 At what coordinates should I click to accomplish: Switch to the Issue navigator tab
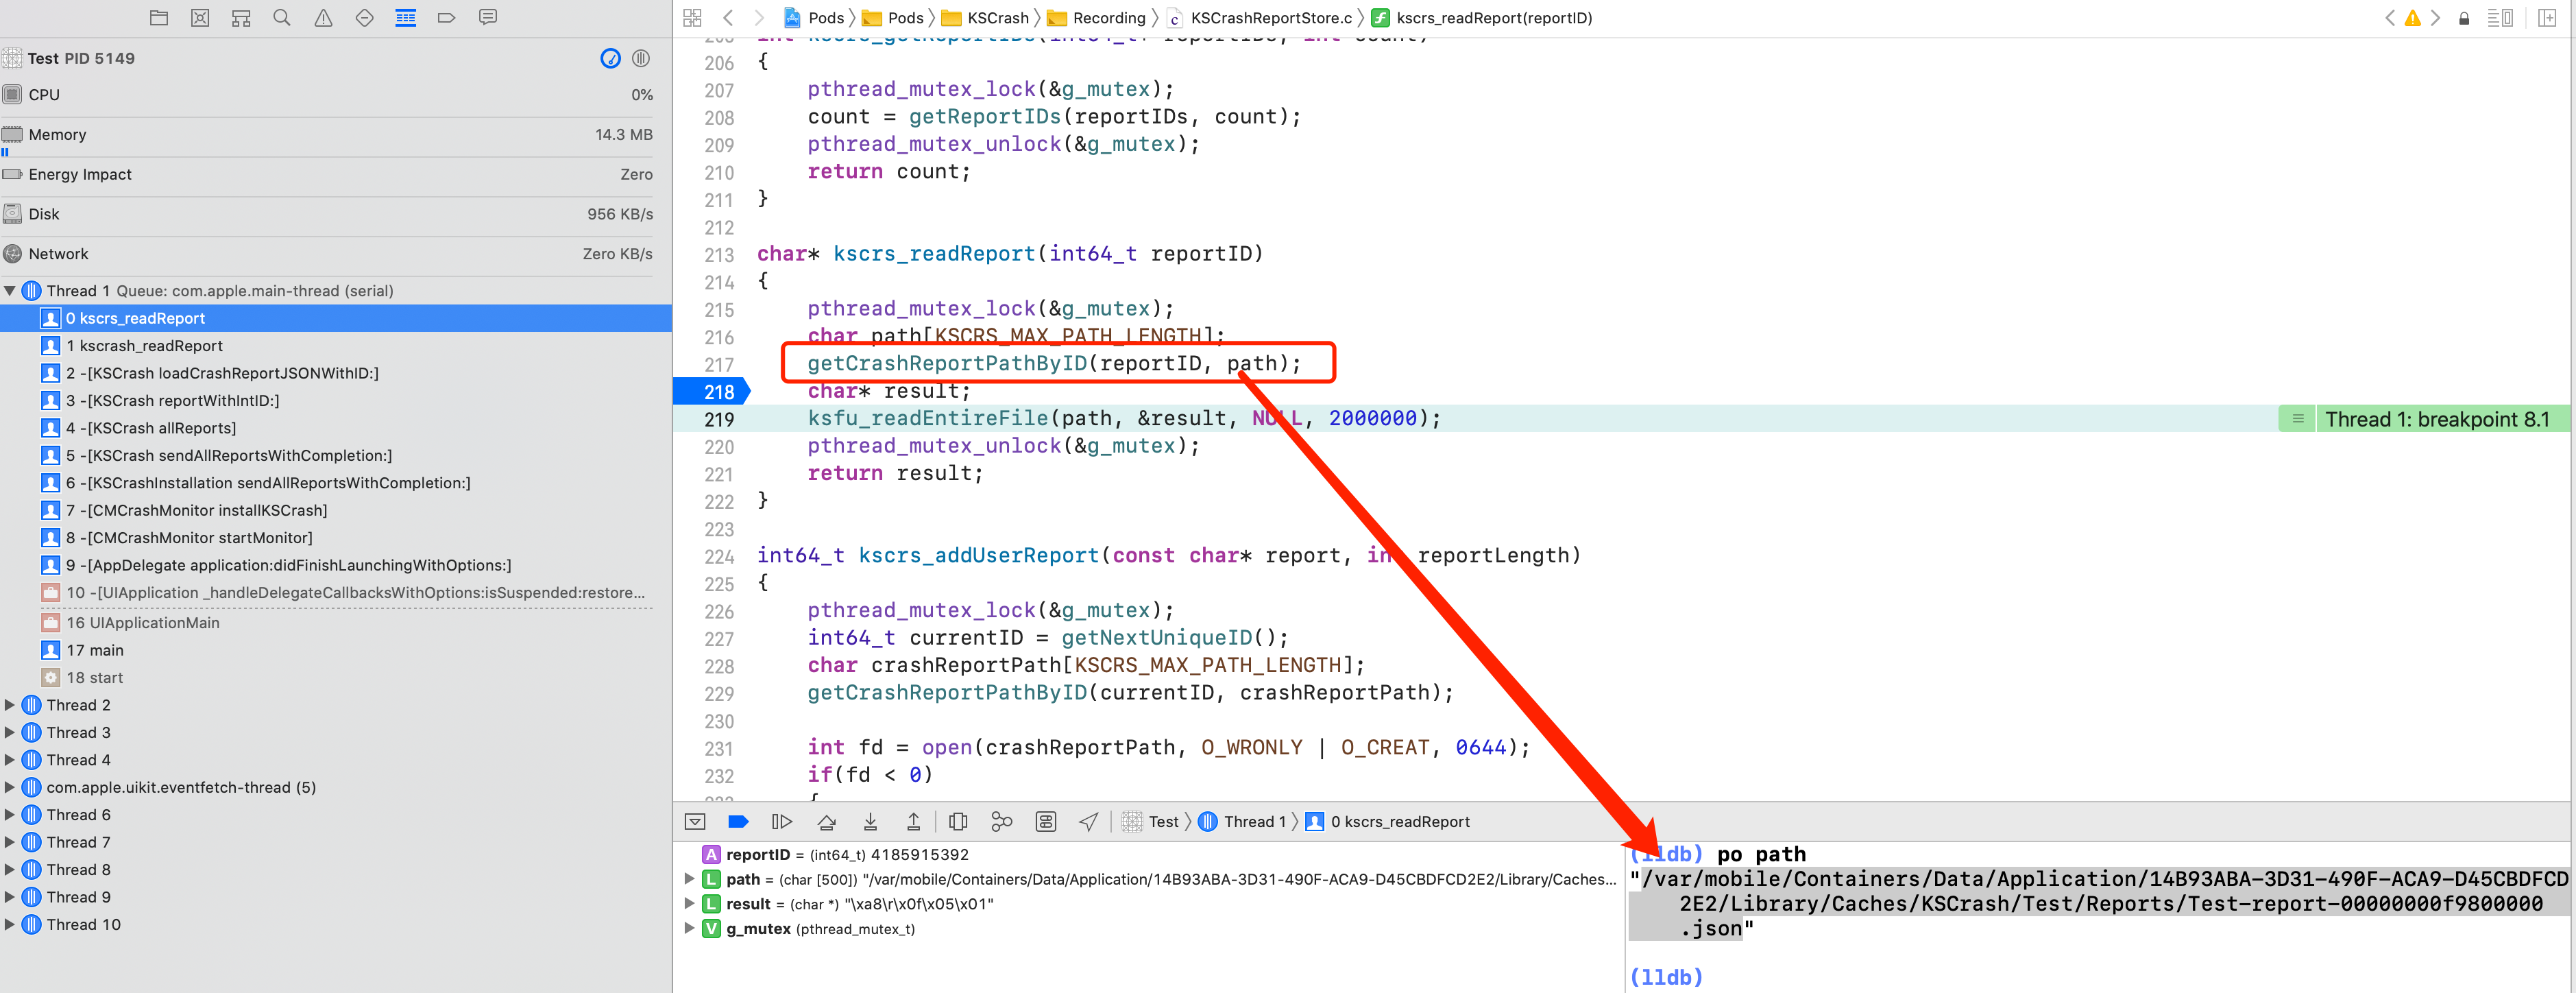click(x=323, y=18)
